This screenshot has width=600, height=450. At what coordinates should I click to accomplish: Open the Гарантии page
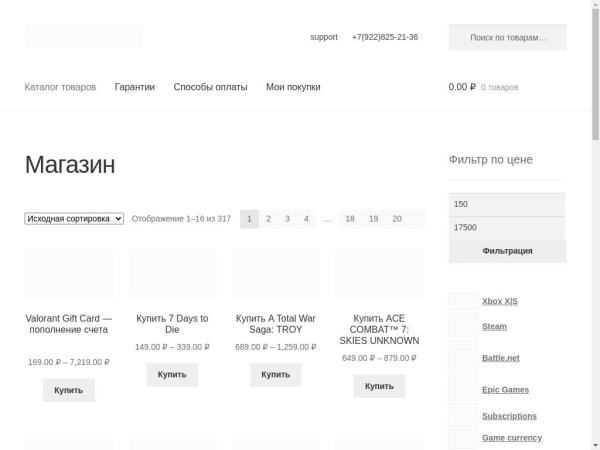(x=135, y=87)
